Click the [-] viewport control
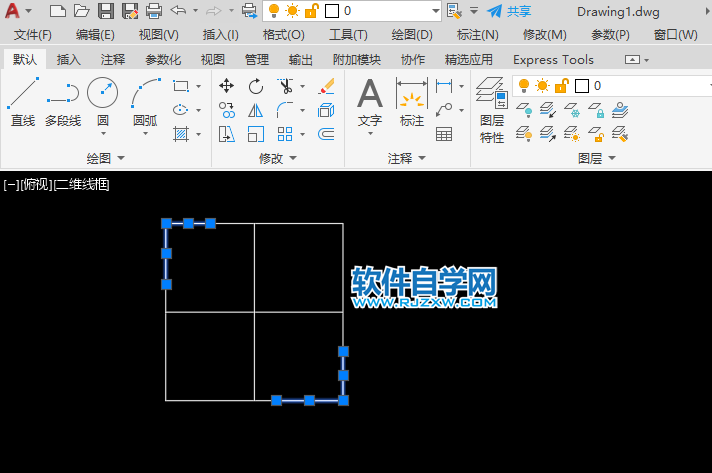 [x=12, y=184]
